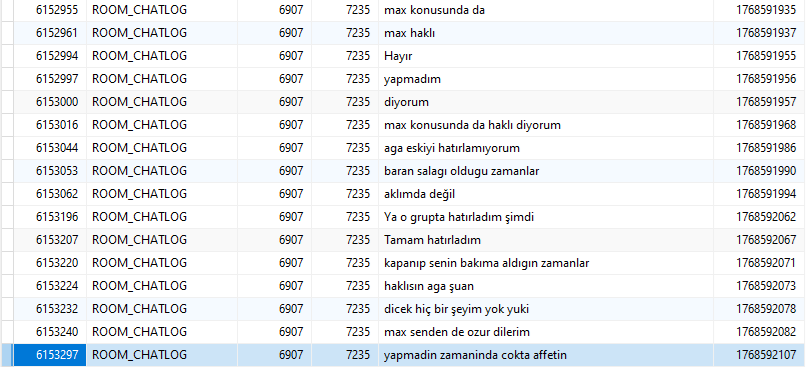Screen dimensions: 810x367
Task: Select timestamp cell 1768592073
Action: click(759, 286)
